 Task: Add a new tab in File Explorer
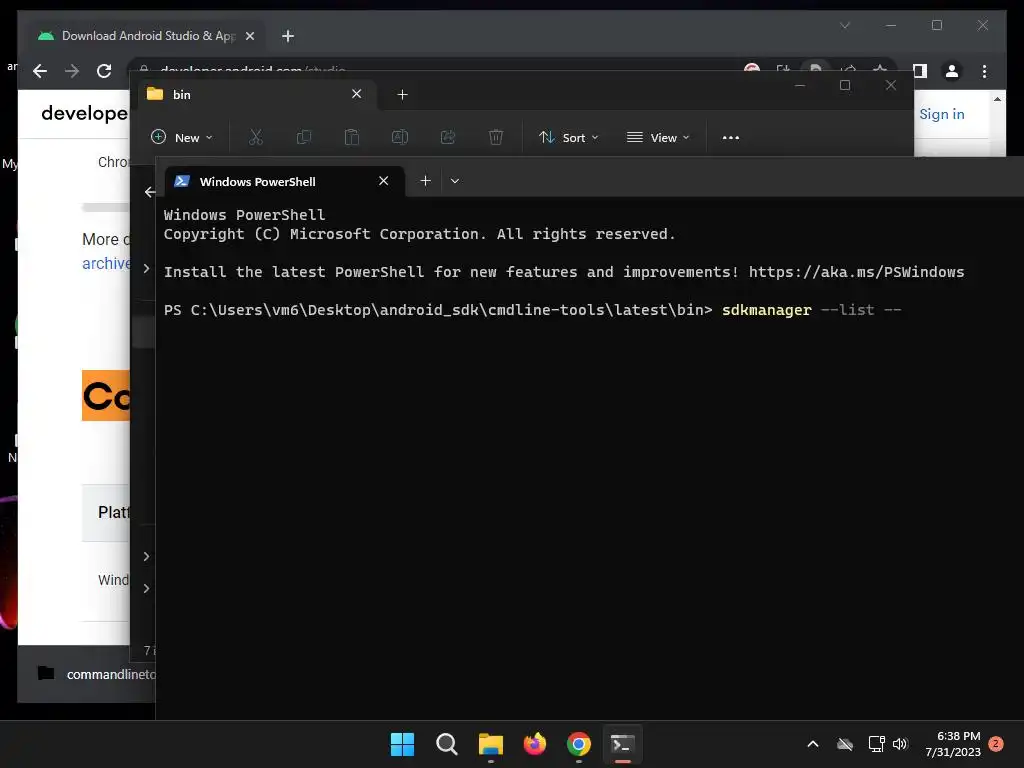pos(402,95)
